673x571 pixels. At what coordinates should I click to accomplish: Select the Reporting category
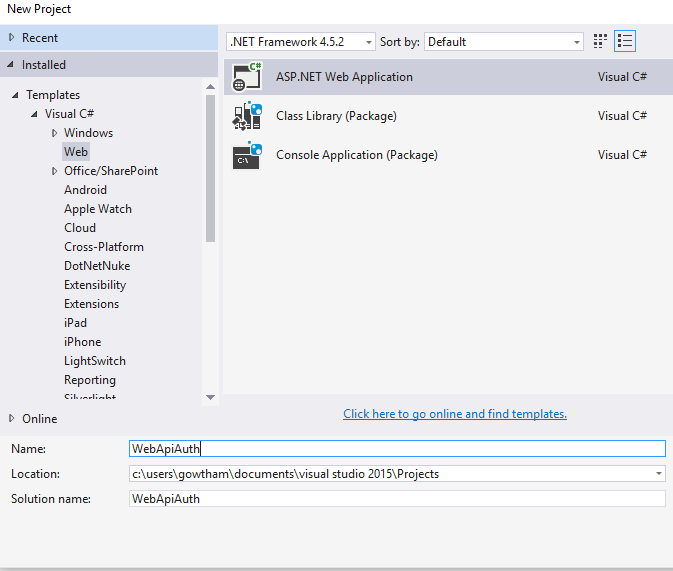tap(90, 380)
